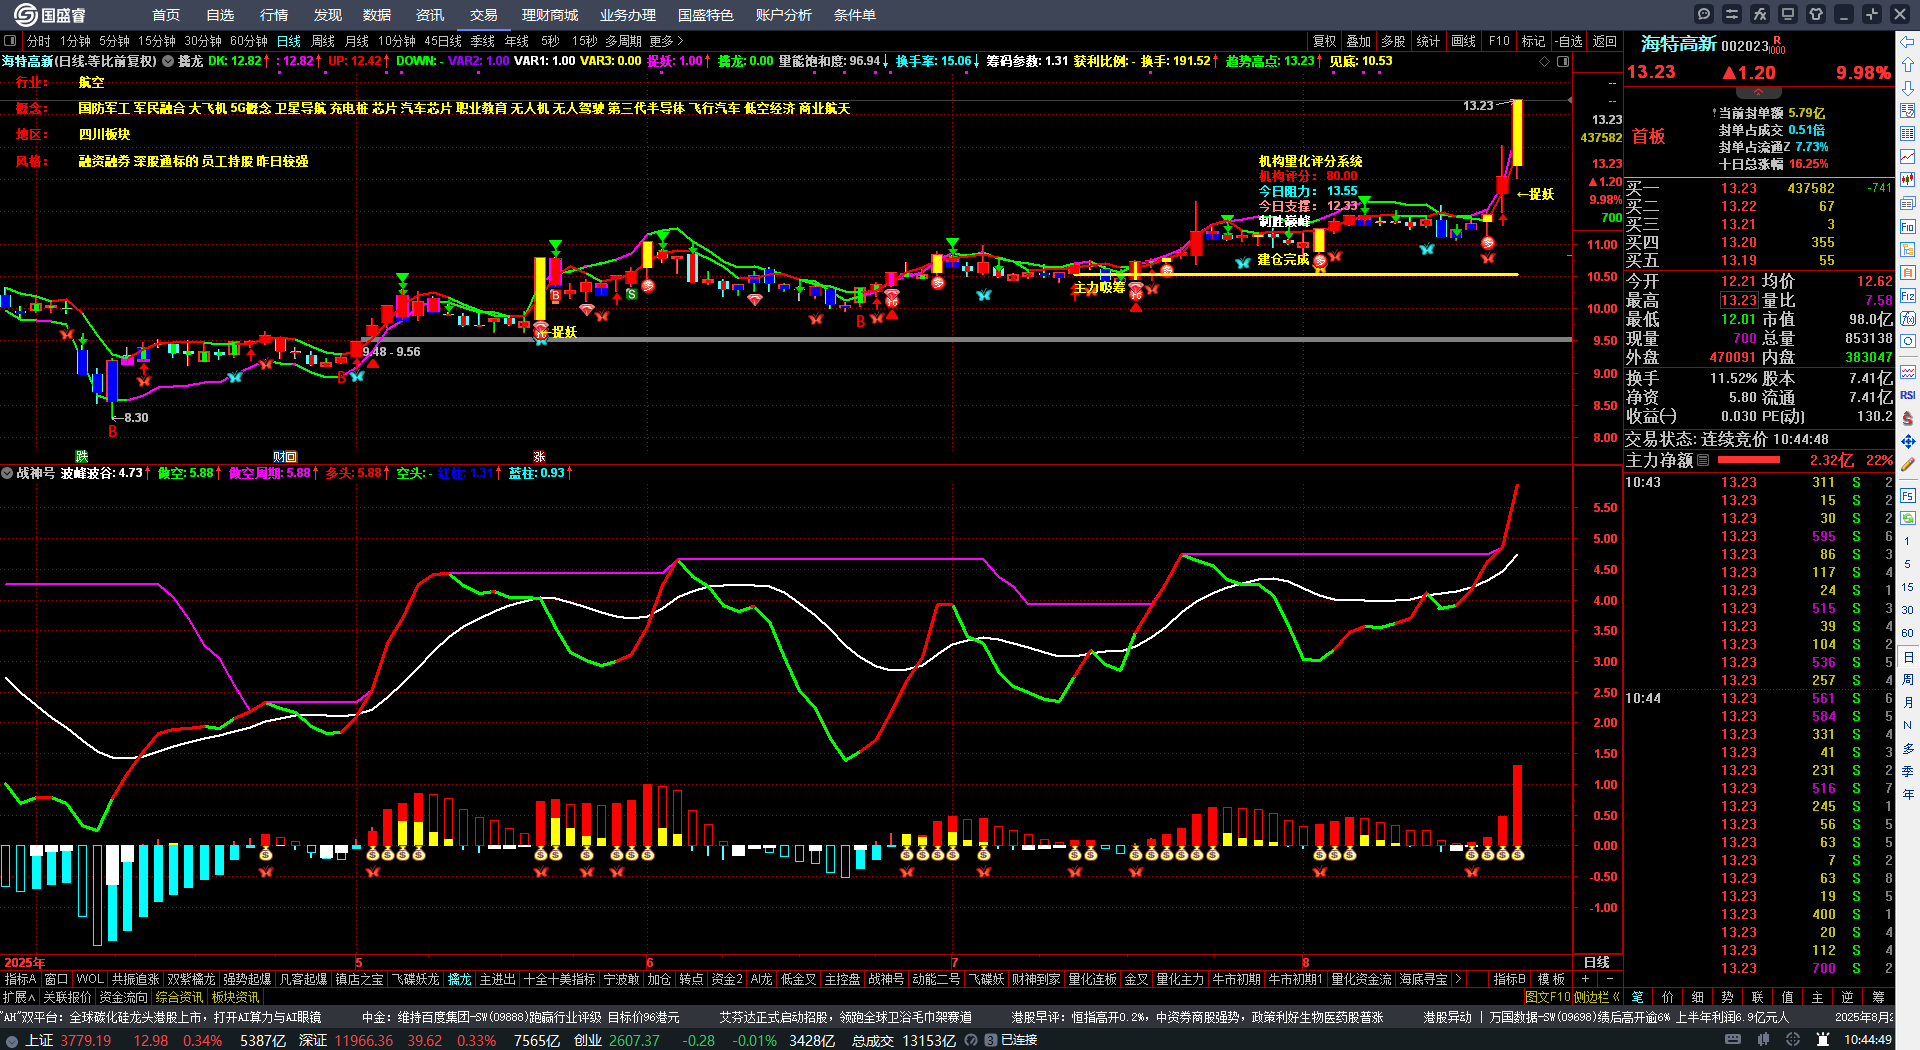Viewport: 1920px width, 1050px height.
Task: Click the keyboard icon in the status bar
Action: pyautogui.click(x=1733, y=1040)
